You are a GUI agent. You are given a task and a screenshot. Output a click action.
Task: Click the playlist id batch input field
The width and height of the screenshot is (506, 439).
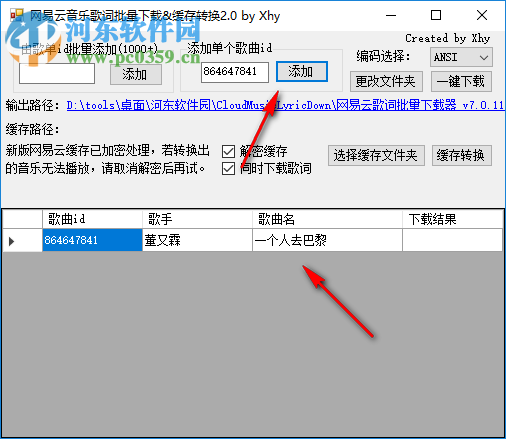pyautogui.click(x=57, y=73)
